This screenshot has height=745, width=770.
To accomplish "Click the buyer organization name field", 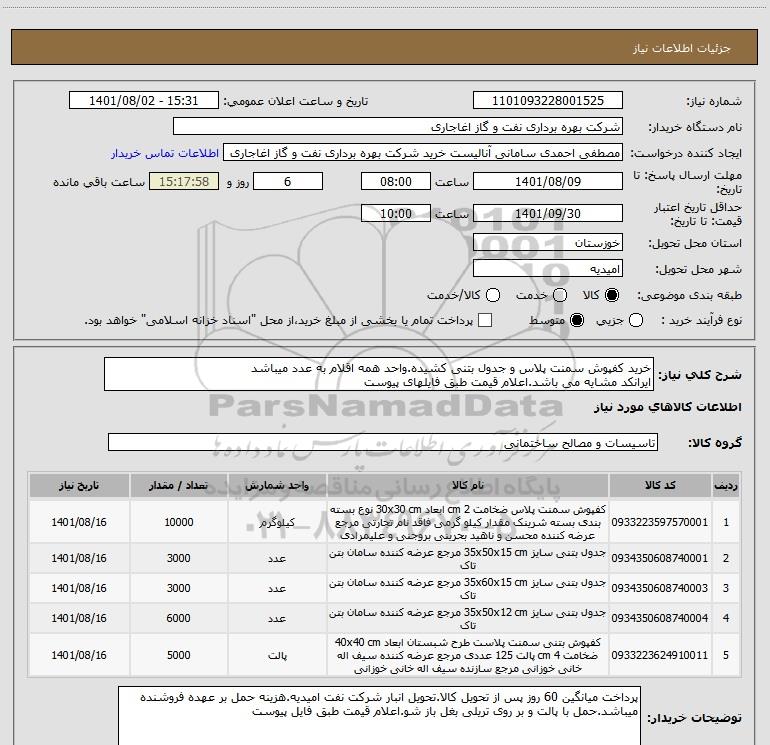I will click(398, 127).
